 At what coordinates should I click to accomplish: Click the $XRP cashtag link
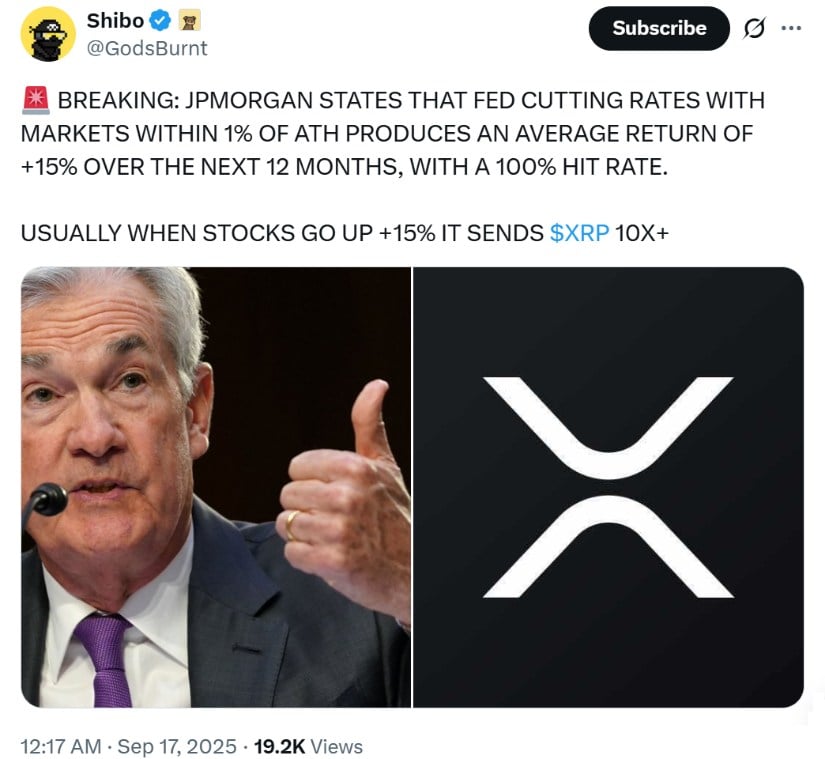pyautogui.click(x=579, y=233)
